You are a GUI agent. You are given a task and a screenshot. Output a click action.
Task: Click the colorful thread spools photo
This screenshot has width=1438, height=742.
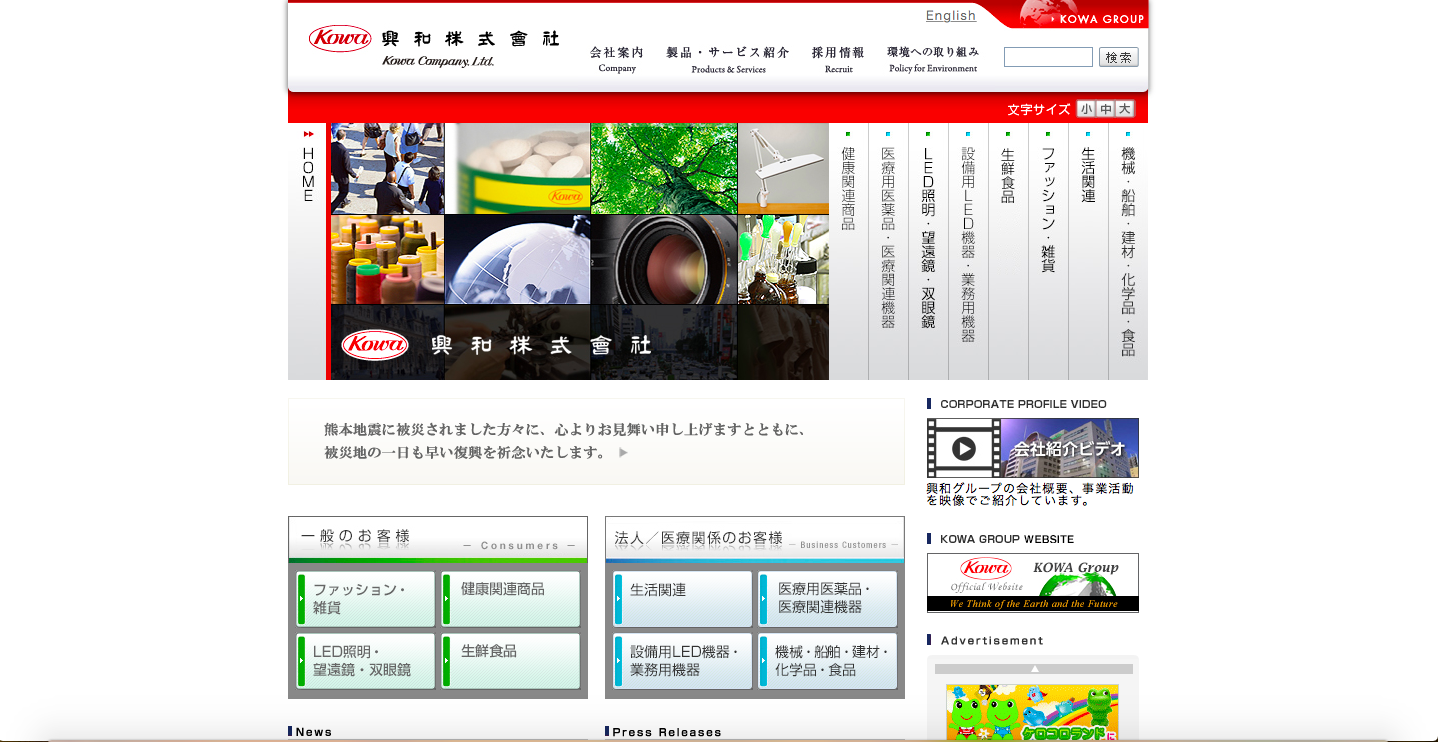coord(387,259)
